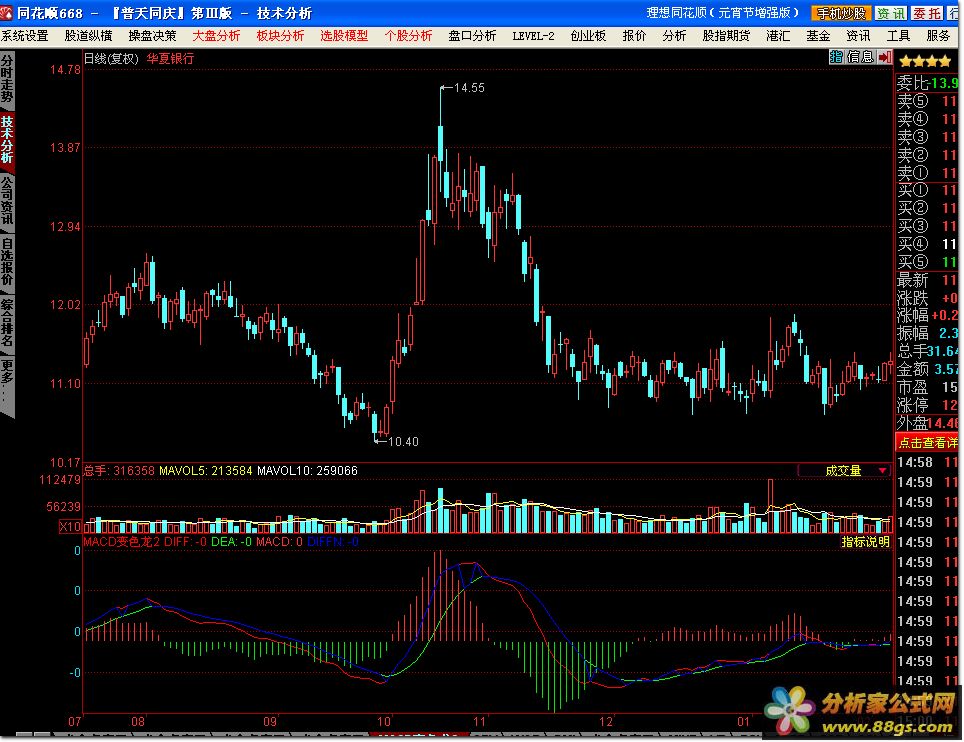The width and height of the screenshot is (964, 742).
Task: Click 点击查看详 detail link
Action: point(928,442)
